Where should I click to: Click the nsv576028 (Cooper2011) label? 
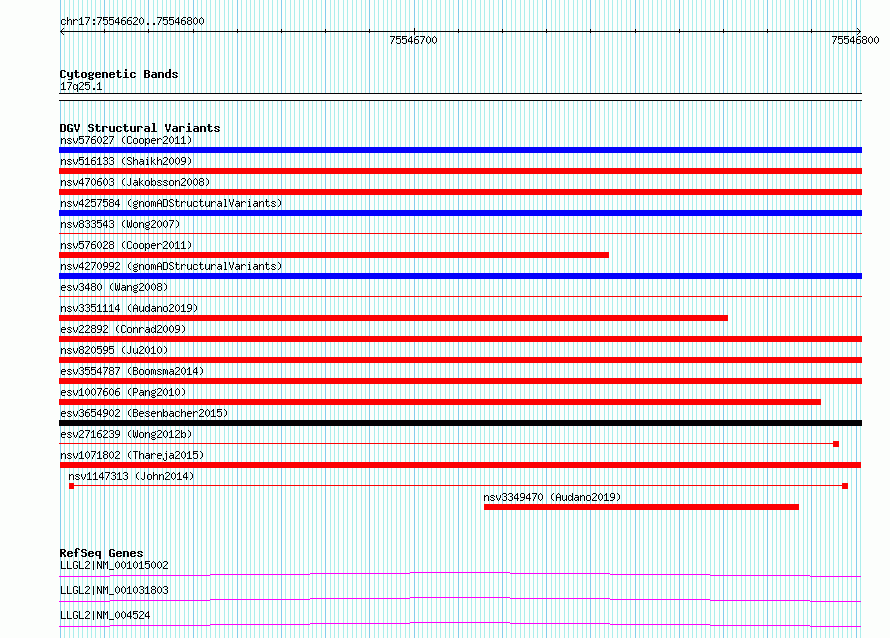click(126, 245)
